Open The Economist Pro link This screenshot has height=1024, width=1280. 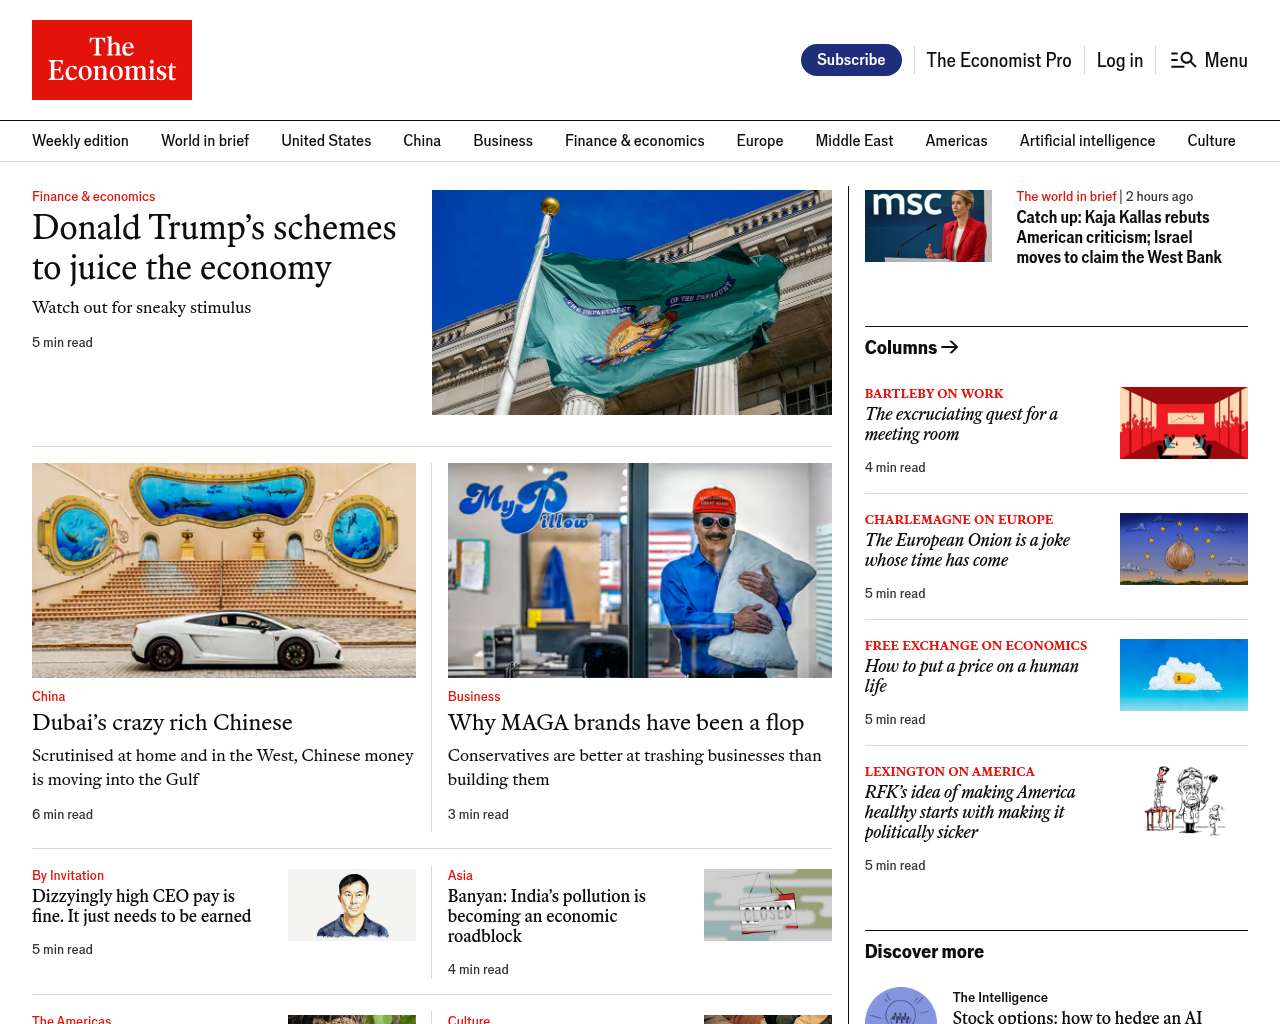[x=998, y=60]
